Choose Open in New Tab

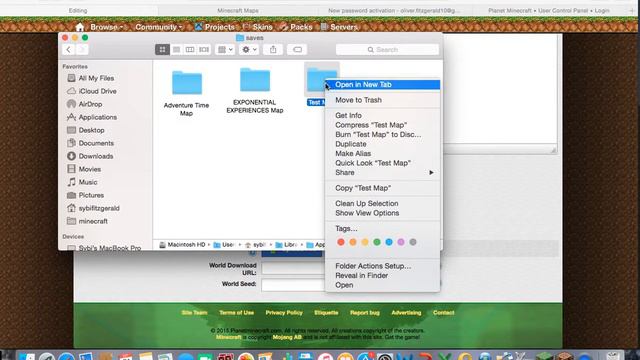click(382, 84)
